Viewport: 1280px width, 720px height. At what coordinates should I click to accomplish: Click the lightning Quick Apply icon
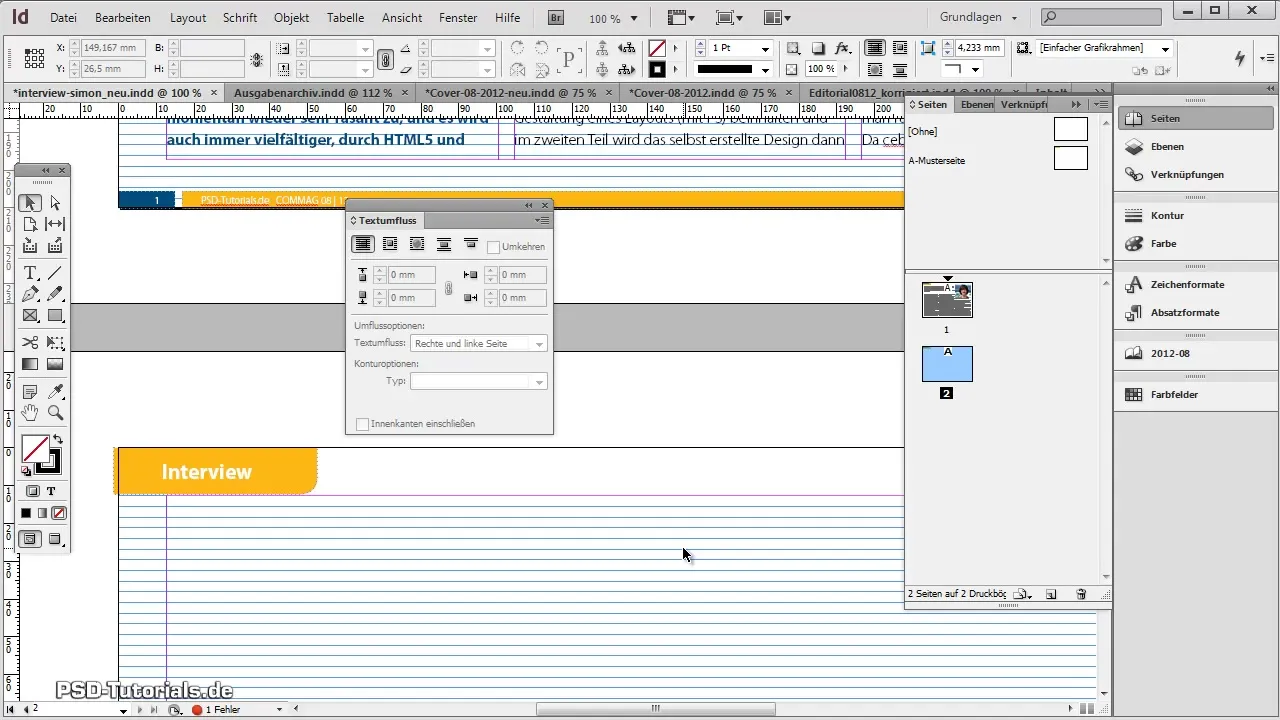coord(1241,58)
